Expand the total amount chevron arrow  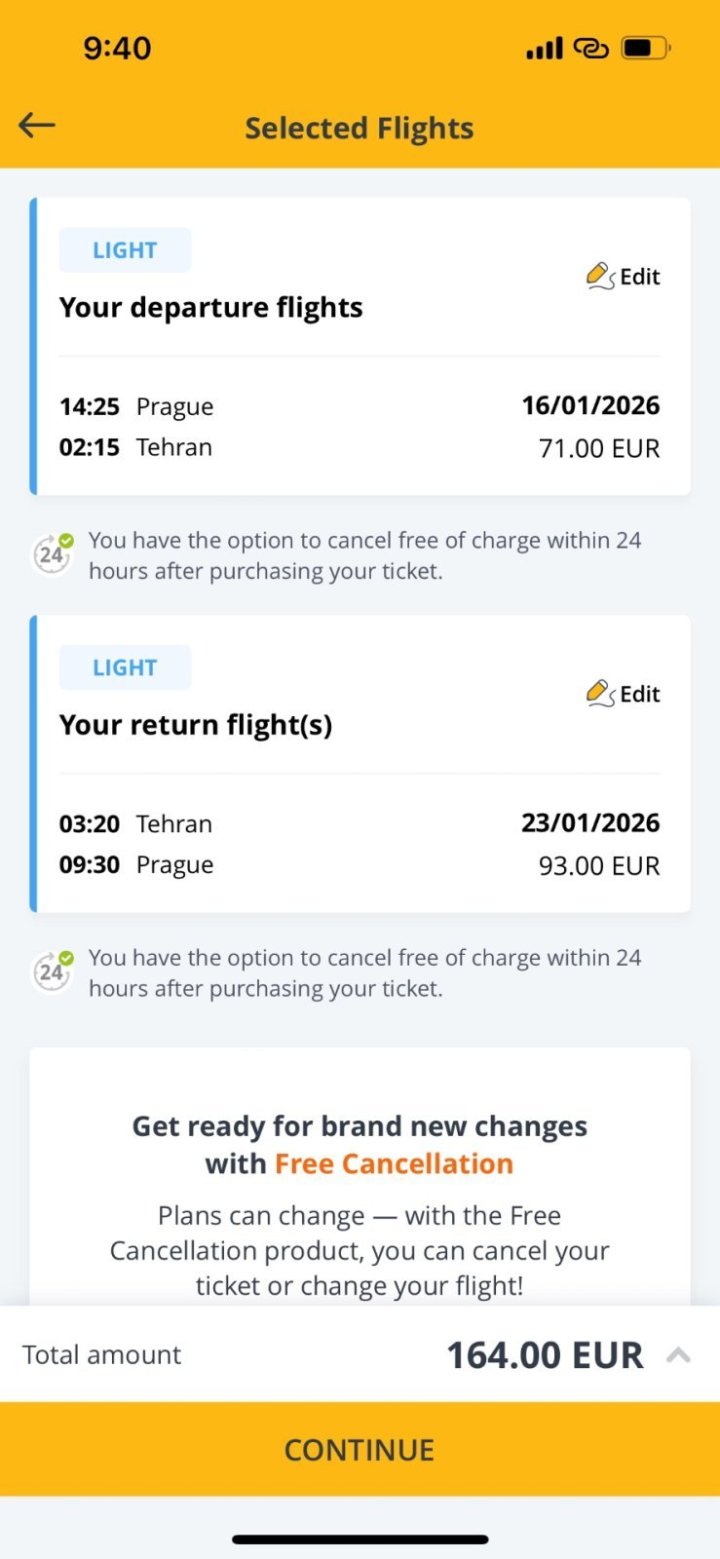click(x=679, y=1355)
